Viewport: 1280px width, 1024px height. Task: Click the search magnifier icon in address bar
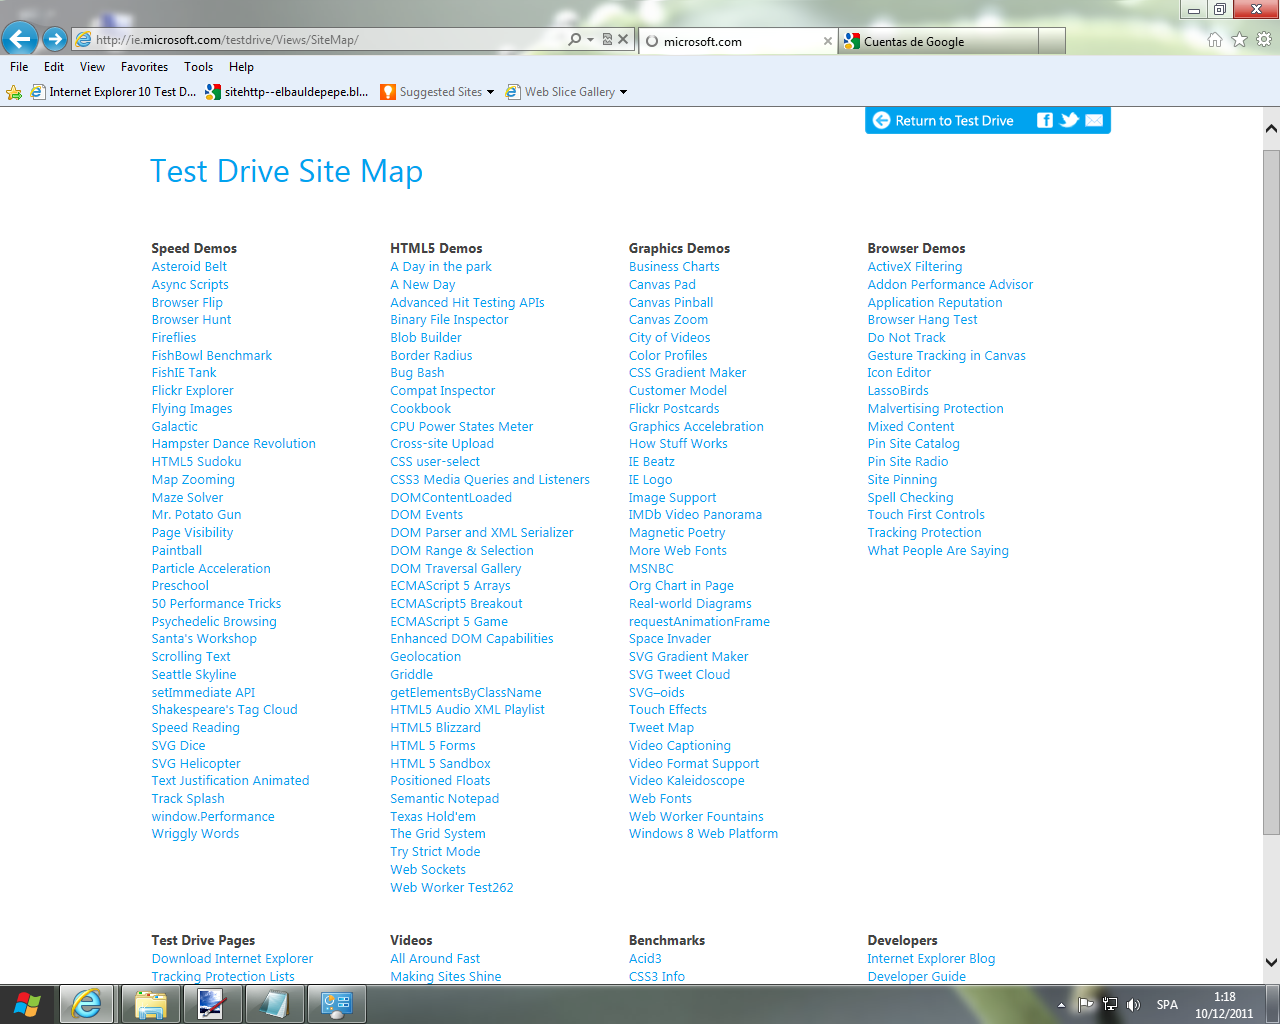click(574, 39)
